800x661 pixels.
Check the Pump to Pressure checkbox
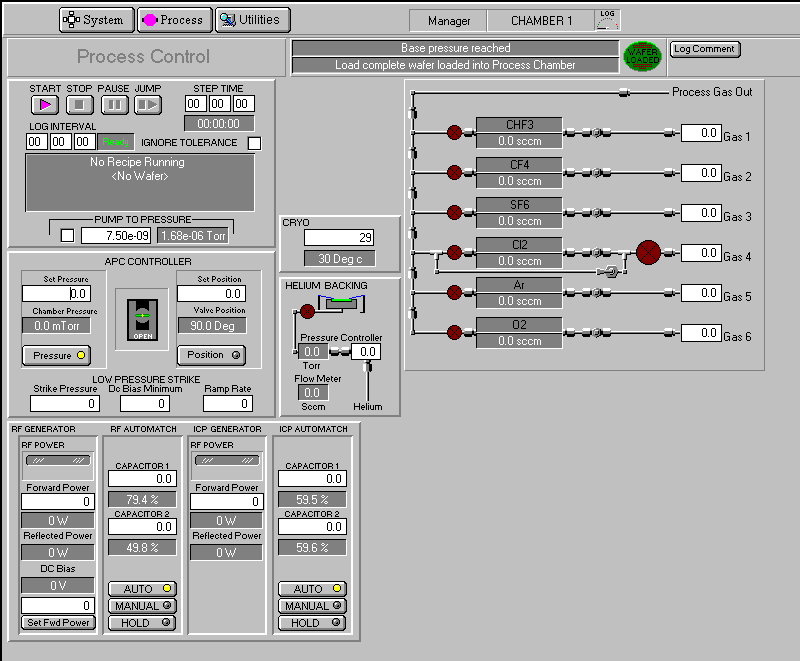pos(67,235)
